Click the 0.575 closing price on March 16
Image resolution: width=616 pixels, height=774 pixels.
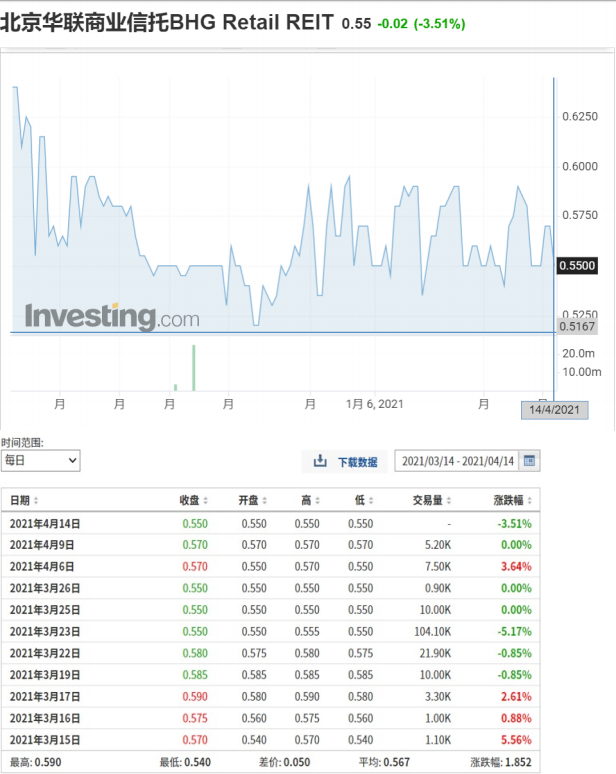pyautogui.click(x=195, y=719)
